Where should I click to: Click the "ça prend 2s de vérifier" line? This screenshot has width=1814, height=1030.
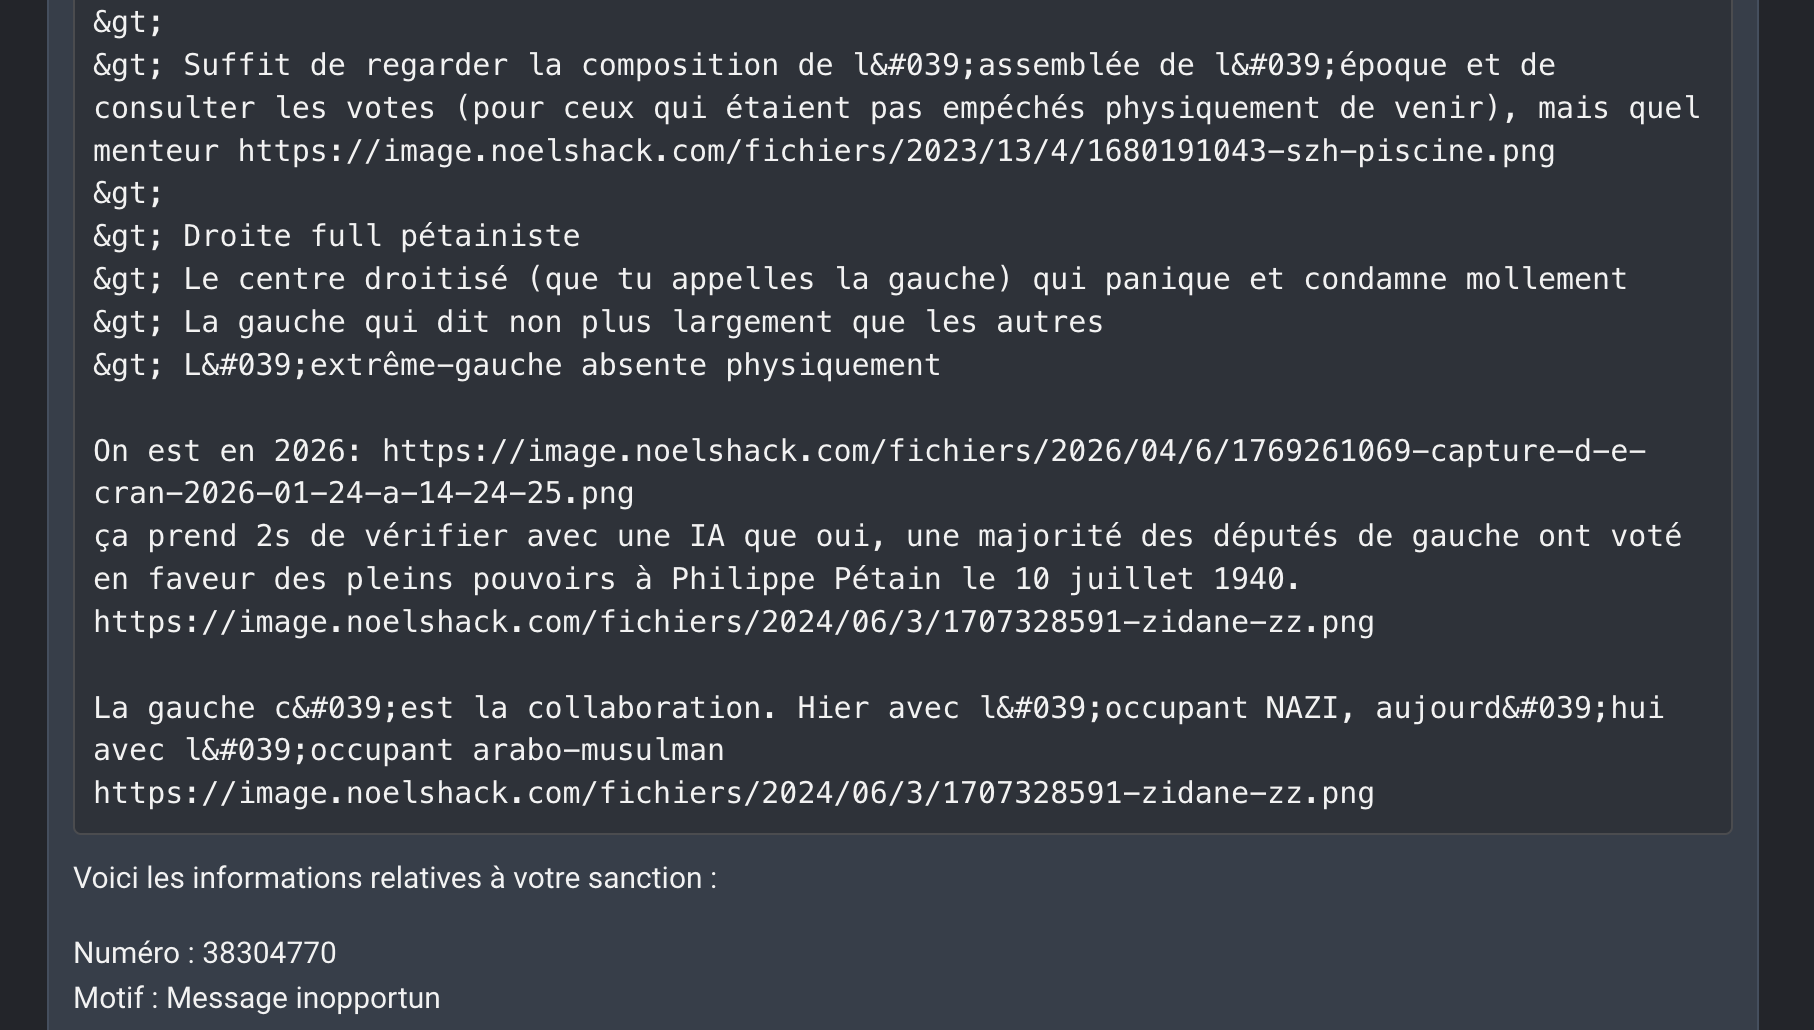pyautogui.click(x=886, y=536)
